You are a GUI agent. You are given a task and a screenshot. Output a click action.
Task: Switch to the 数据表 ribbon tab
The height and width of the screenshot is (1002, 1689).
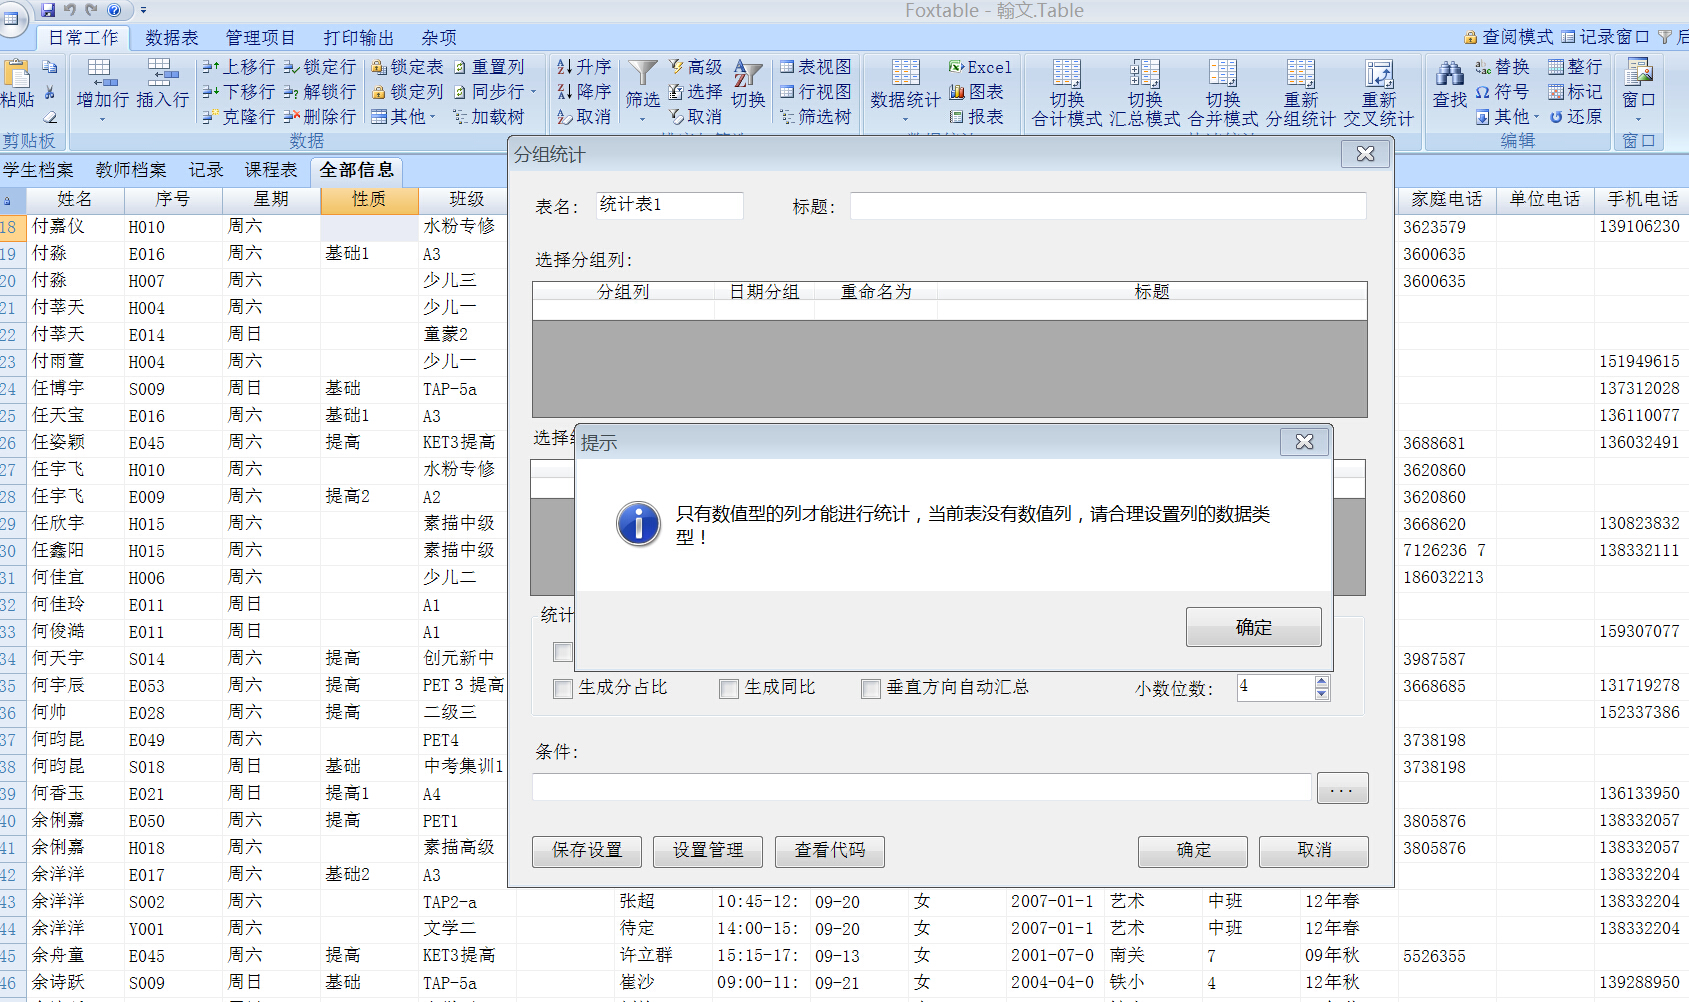[x=170, y=38]
